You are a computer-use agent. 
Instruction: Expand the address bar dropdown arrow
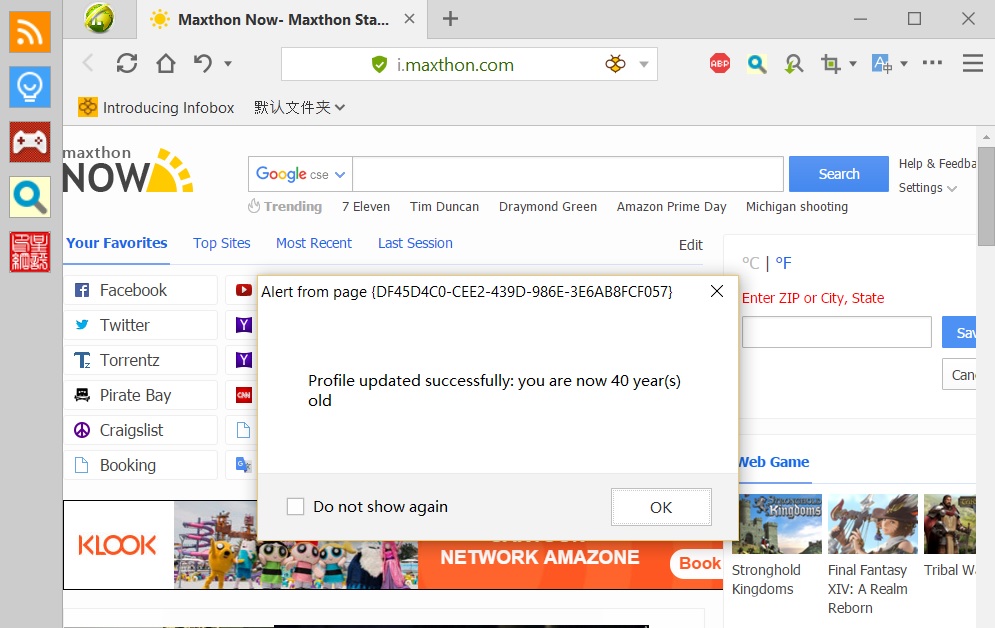[644, 64]
